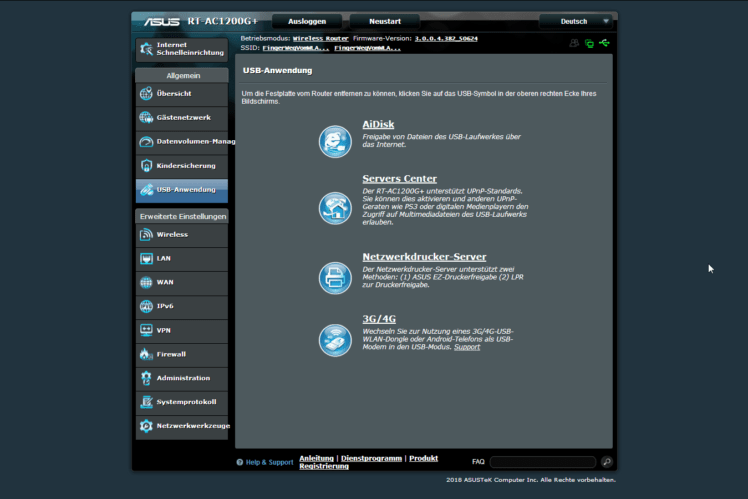Click the Help & Support question icon
Screen dimensions: 748x499
coord(240,462)
